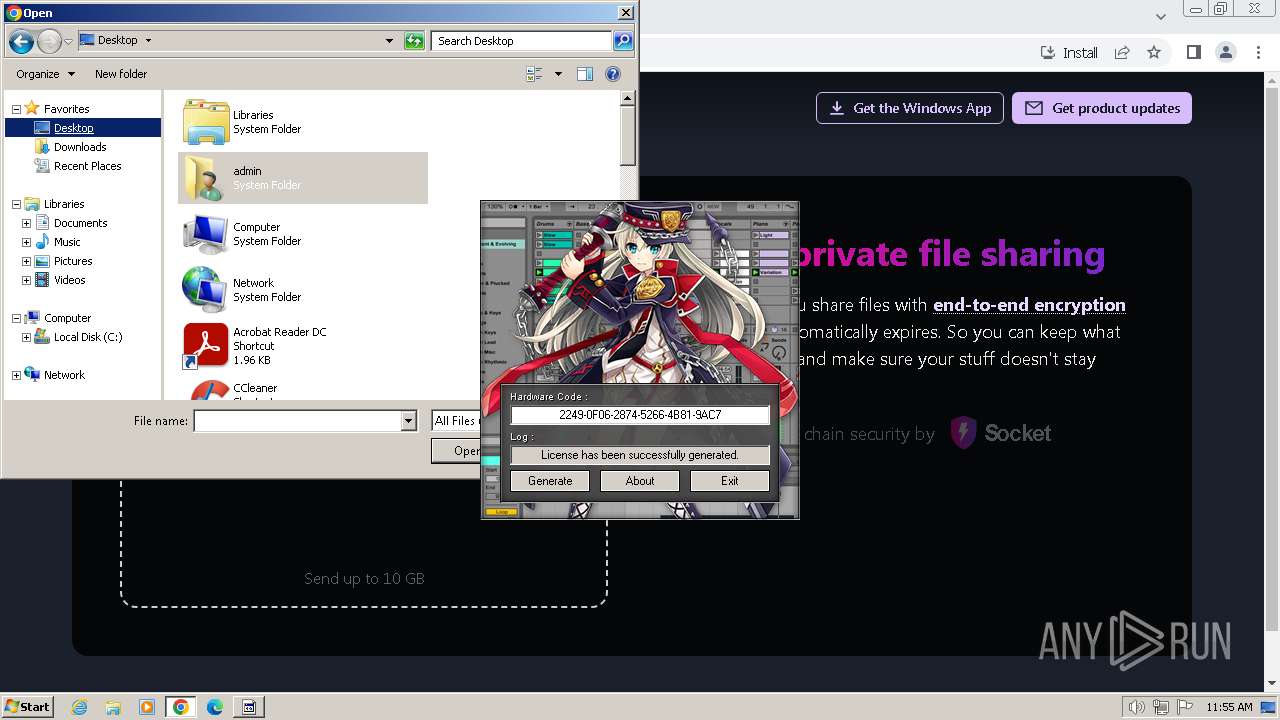The image size is (1280, 720).
Task: Click Get the Windows App button
Action: 910,108
